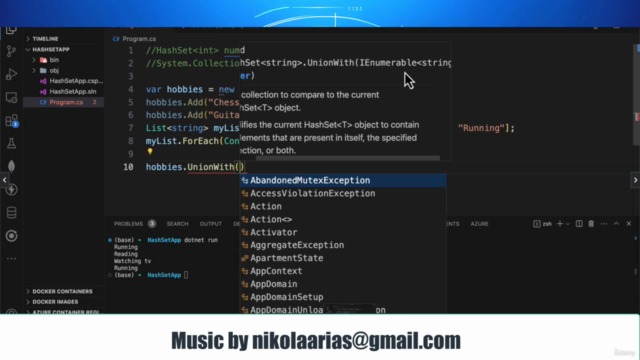
Task: Show additional views ellipsis in activity bar
Action: (11, 258)
